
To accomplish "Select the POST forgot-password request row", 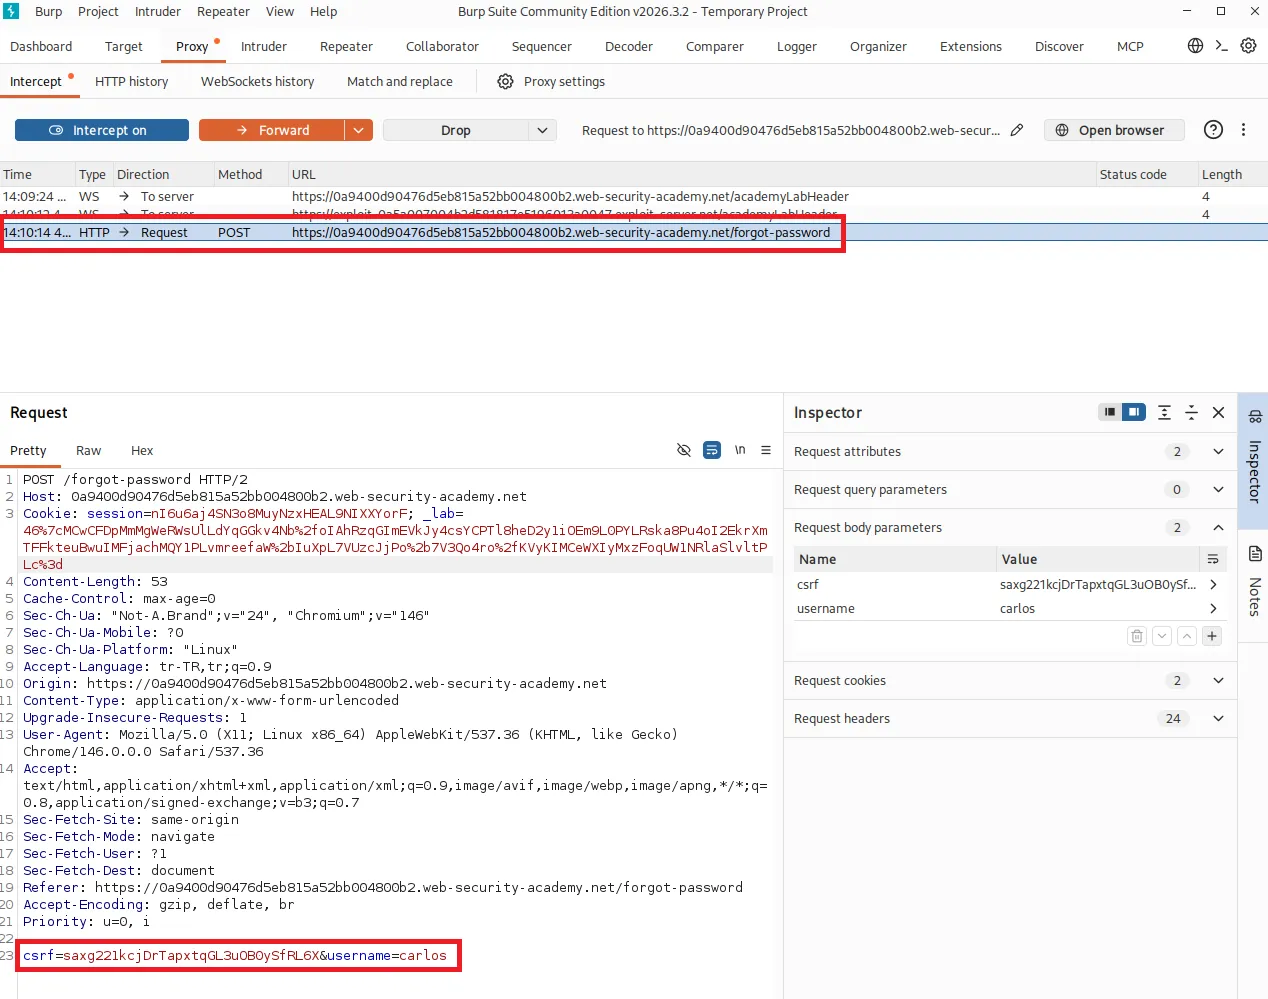I will (634, 232).
